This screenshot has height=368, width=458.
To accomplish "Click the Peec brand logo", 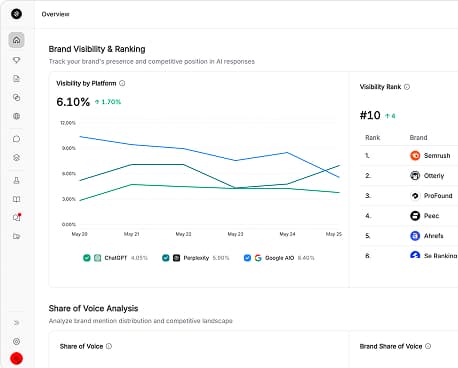I will [415, 216].
